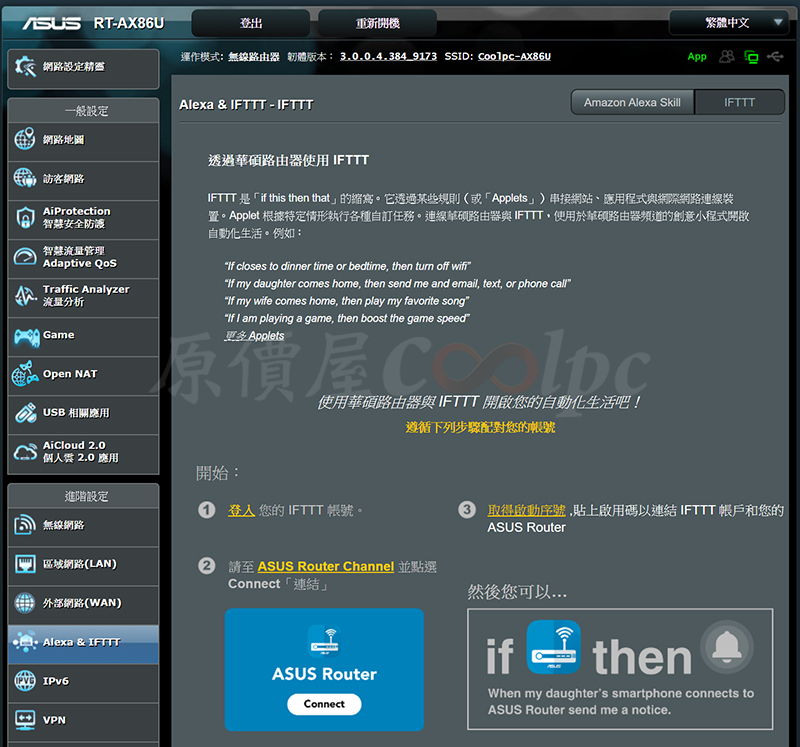
Task: Switch to the IFTTT tab
Action: (739, 103)
